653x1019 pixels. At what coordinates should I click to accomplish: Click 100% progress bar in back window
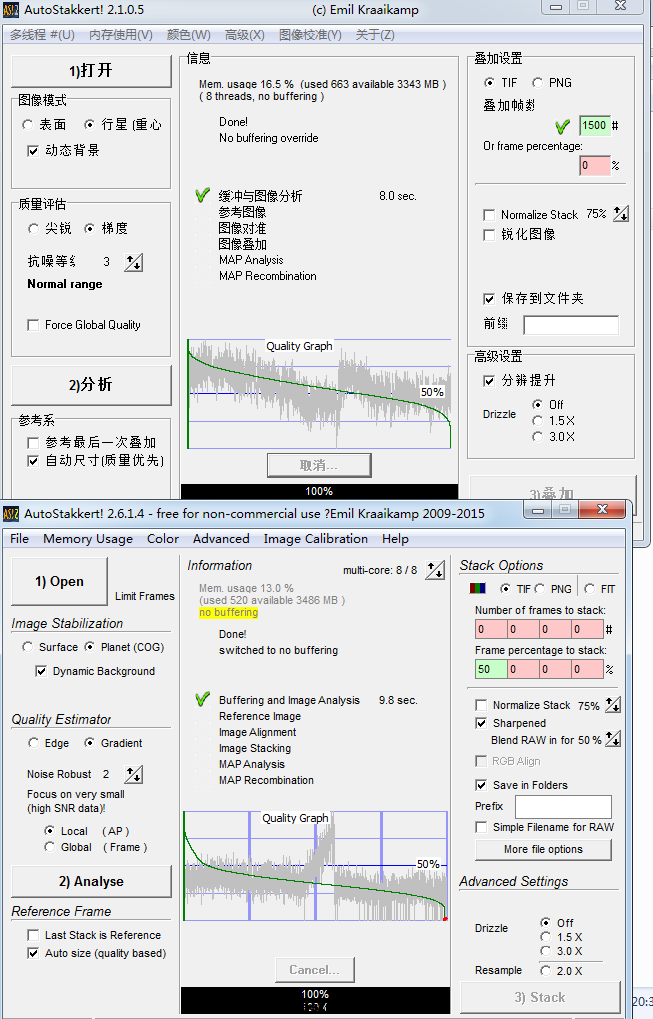pyautogui.click(x=319, y=491)
